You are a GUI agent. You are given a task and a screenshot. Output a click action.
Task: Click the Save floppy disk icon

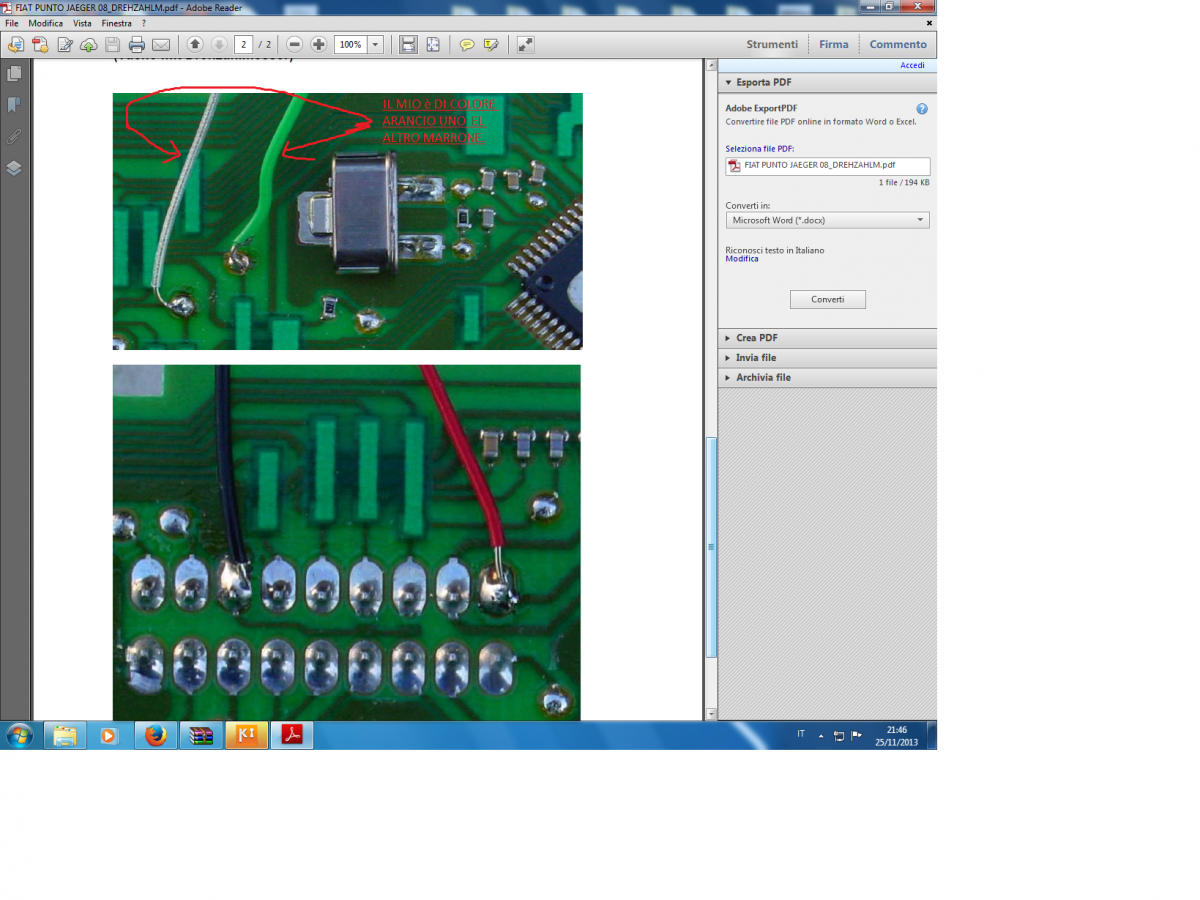[x=113, y=44]
